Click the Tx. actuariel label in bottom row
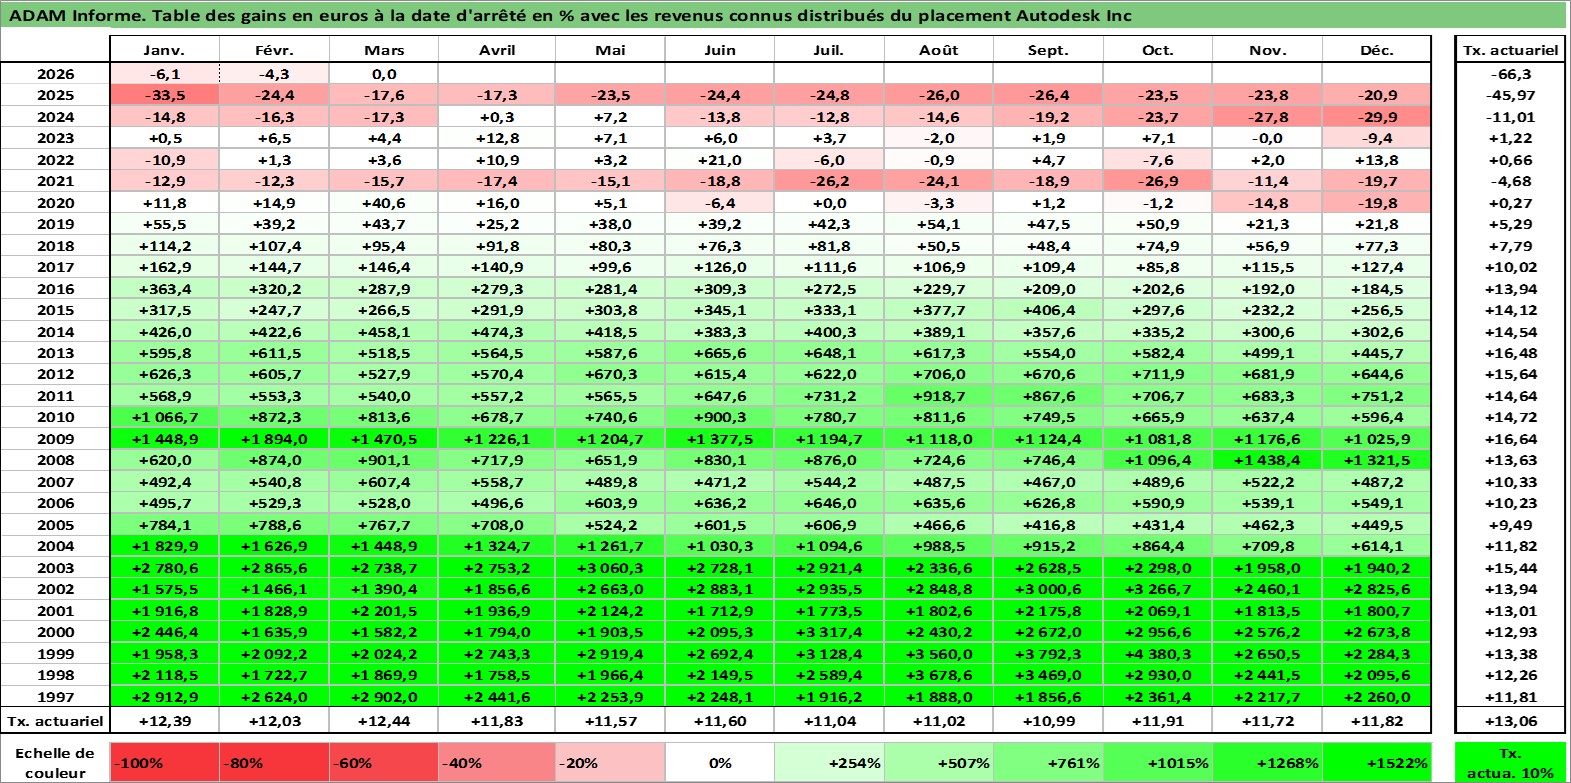Viewport: 1571px width, 783px height. pyautogui.click(x=56, y=721)
